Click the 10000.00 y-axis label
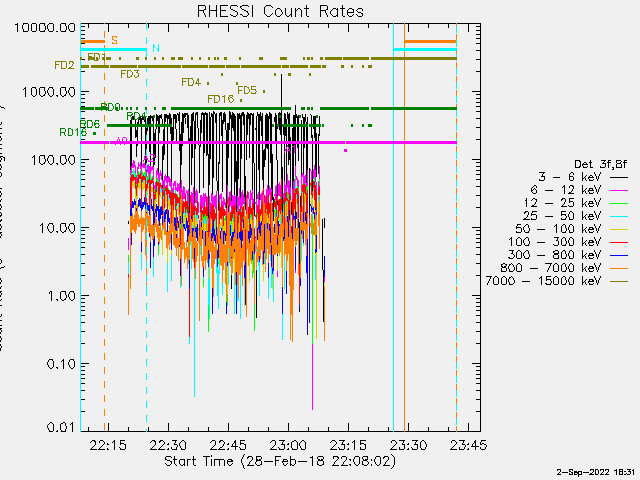Screen dimensions: 640x480 45,28
